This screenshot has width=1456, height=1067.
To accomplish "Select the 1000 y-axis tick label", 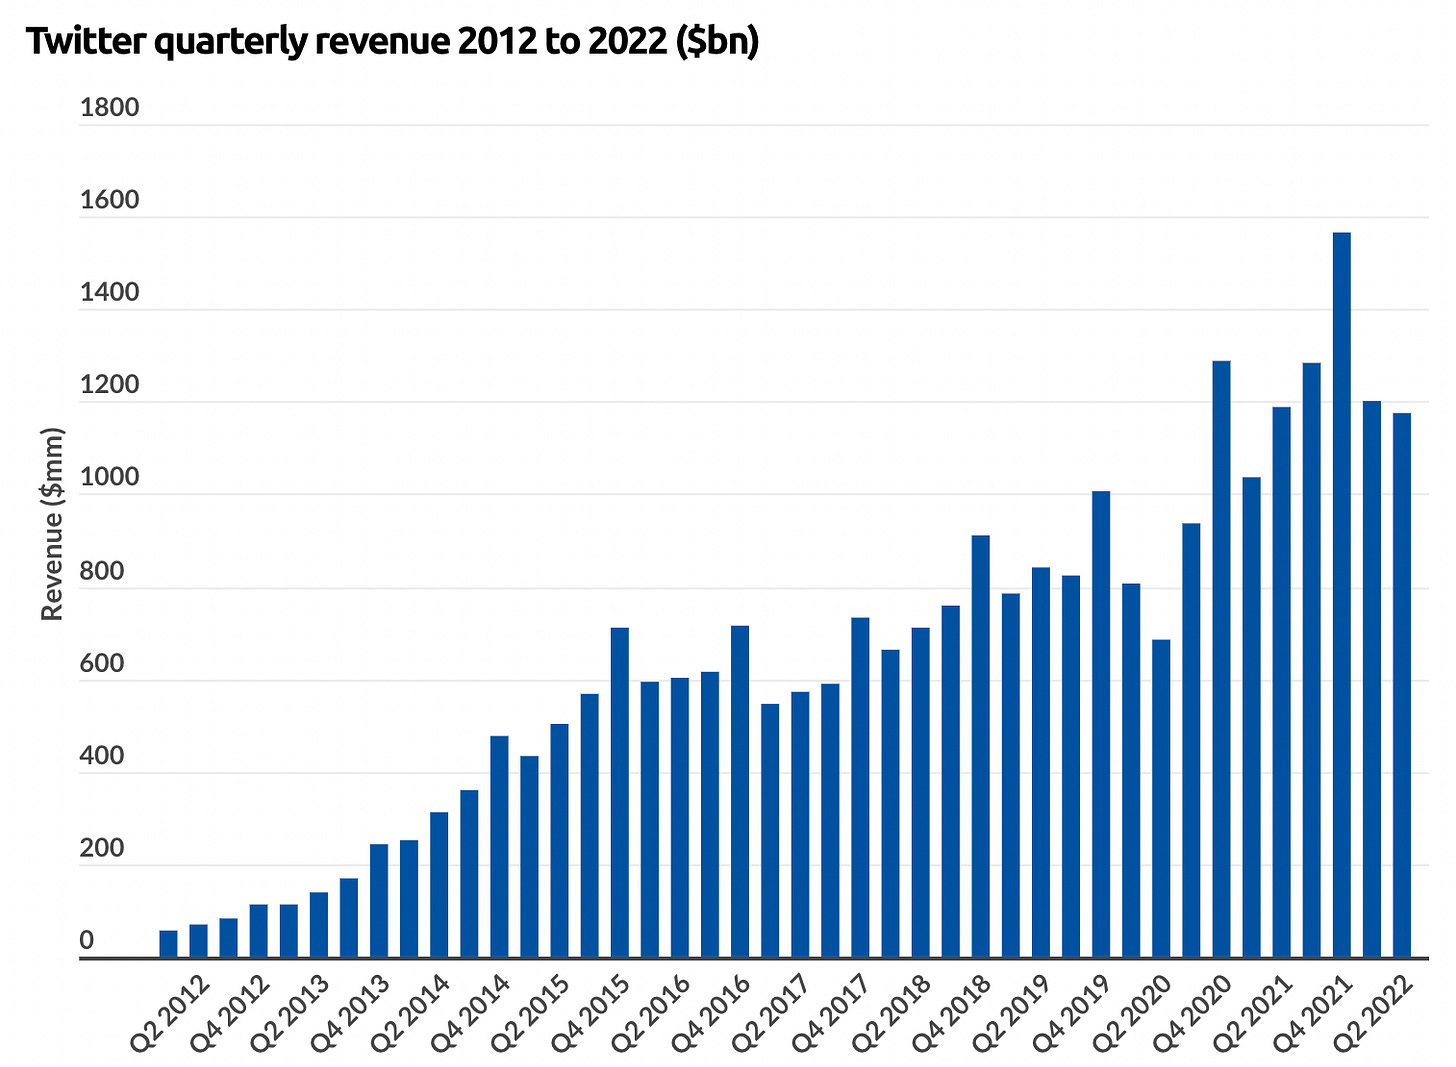I will [x=109, y=478].
